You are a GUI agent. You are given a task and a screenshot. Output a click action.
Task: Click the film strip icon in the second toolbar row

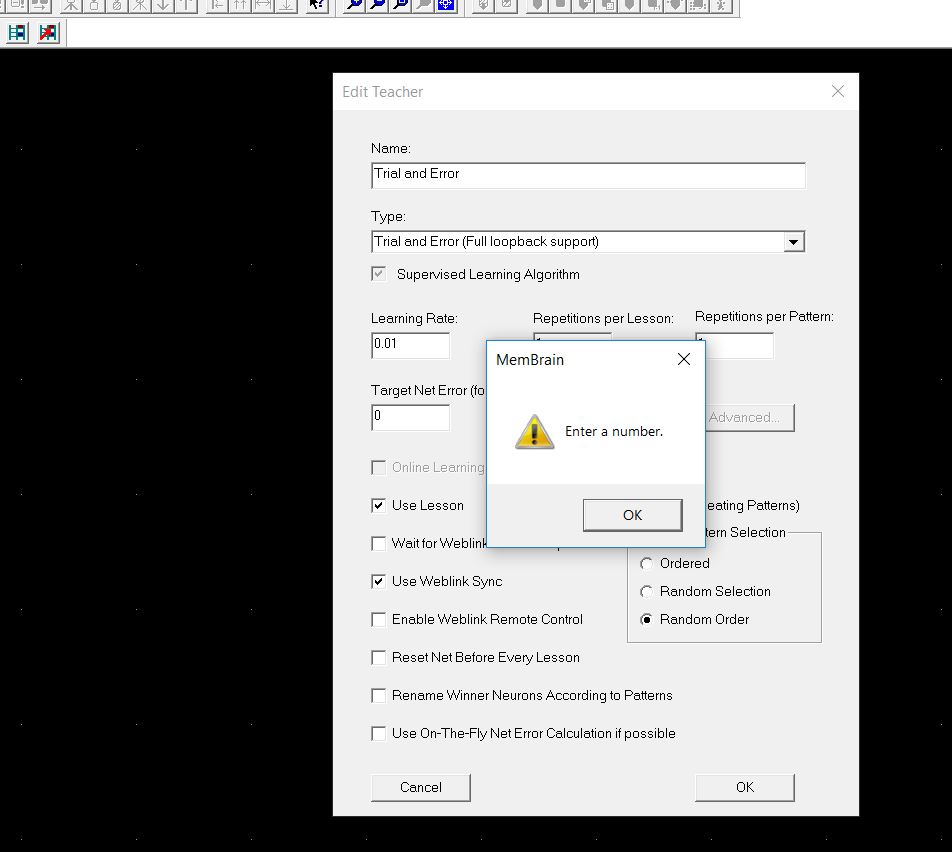pyautogui.click(x=17, y=33)
